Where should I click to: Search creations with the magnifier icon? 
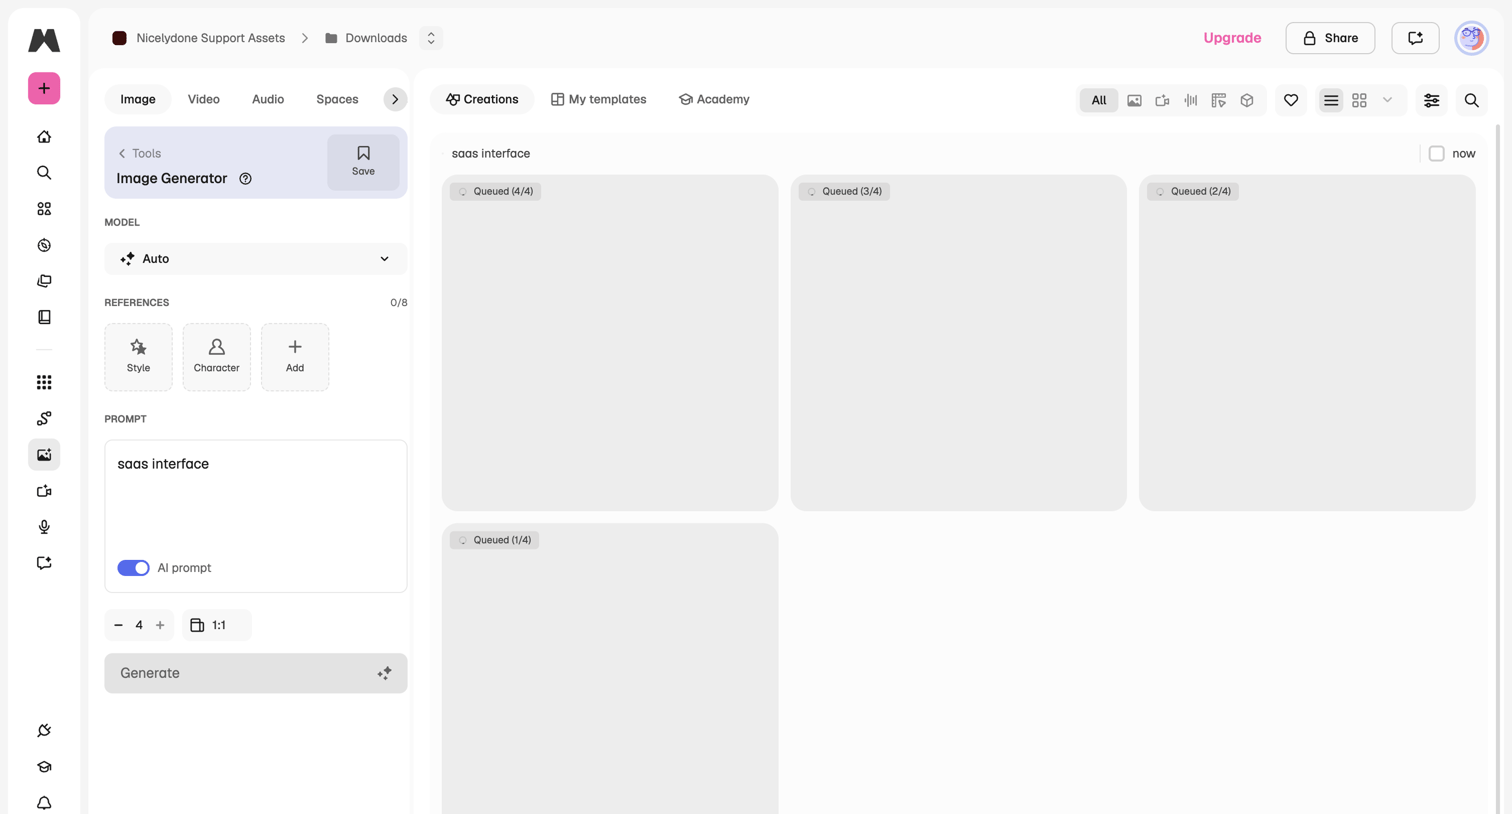(1472, 100)
